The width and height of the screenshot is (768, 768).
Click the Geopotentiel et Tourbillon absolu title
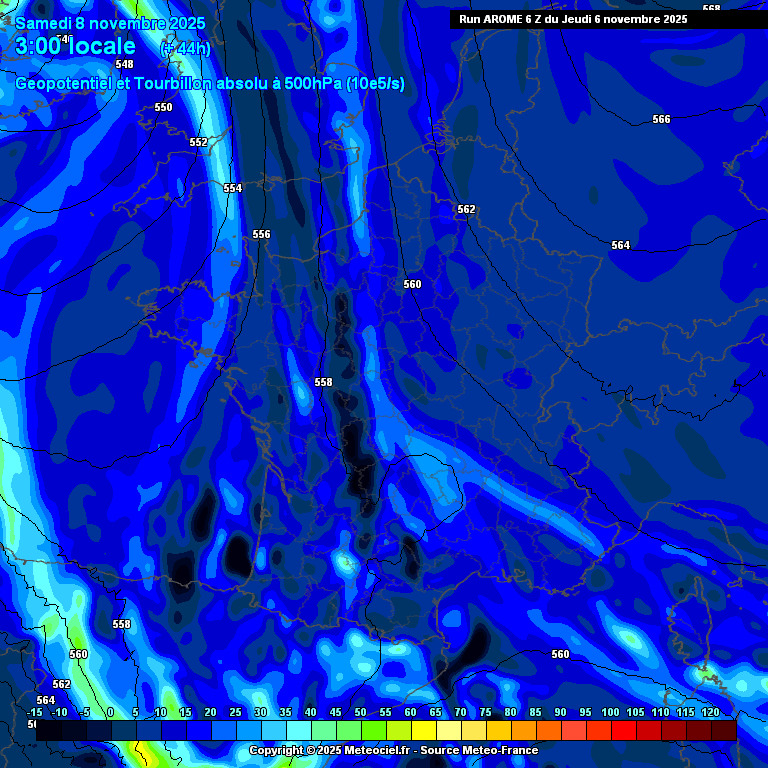[x=210, y=84]
